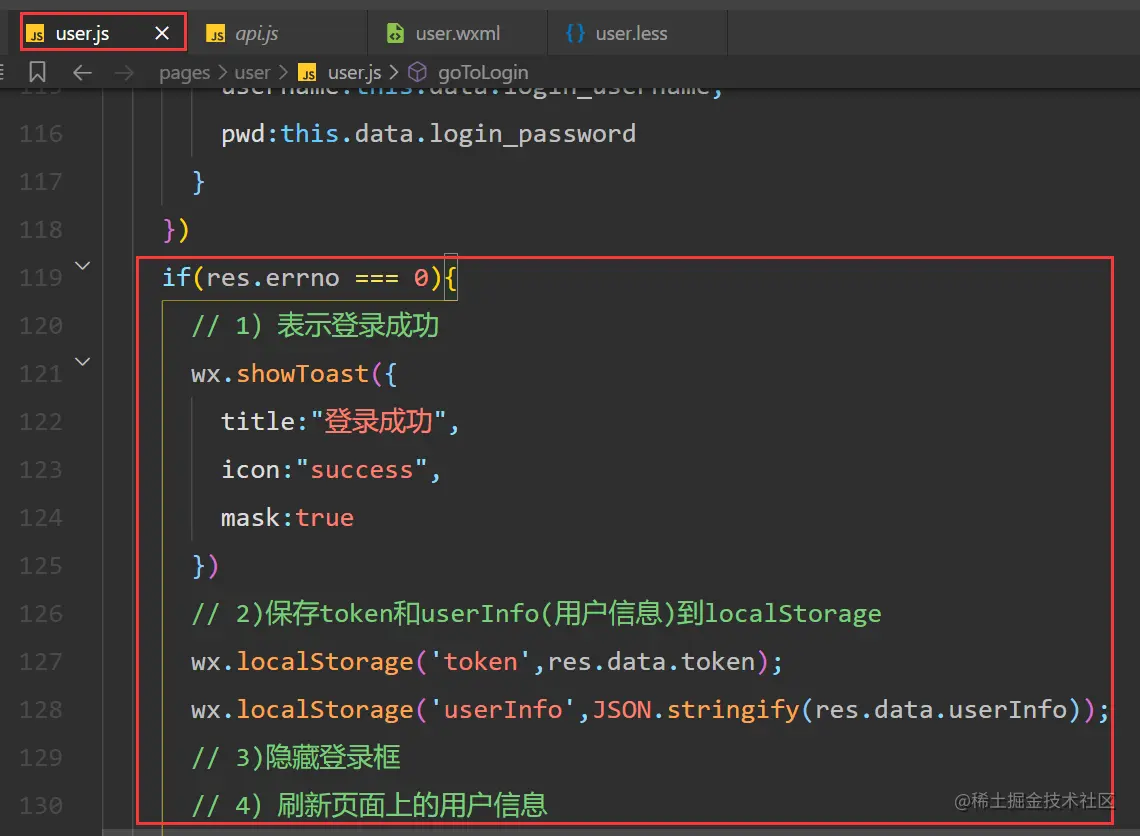This screenshot has width=1140, height=836.
Task: Click the braces icon on user.less tab
Action: click(x=574, y=33)
